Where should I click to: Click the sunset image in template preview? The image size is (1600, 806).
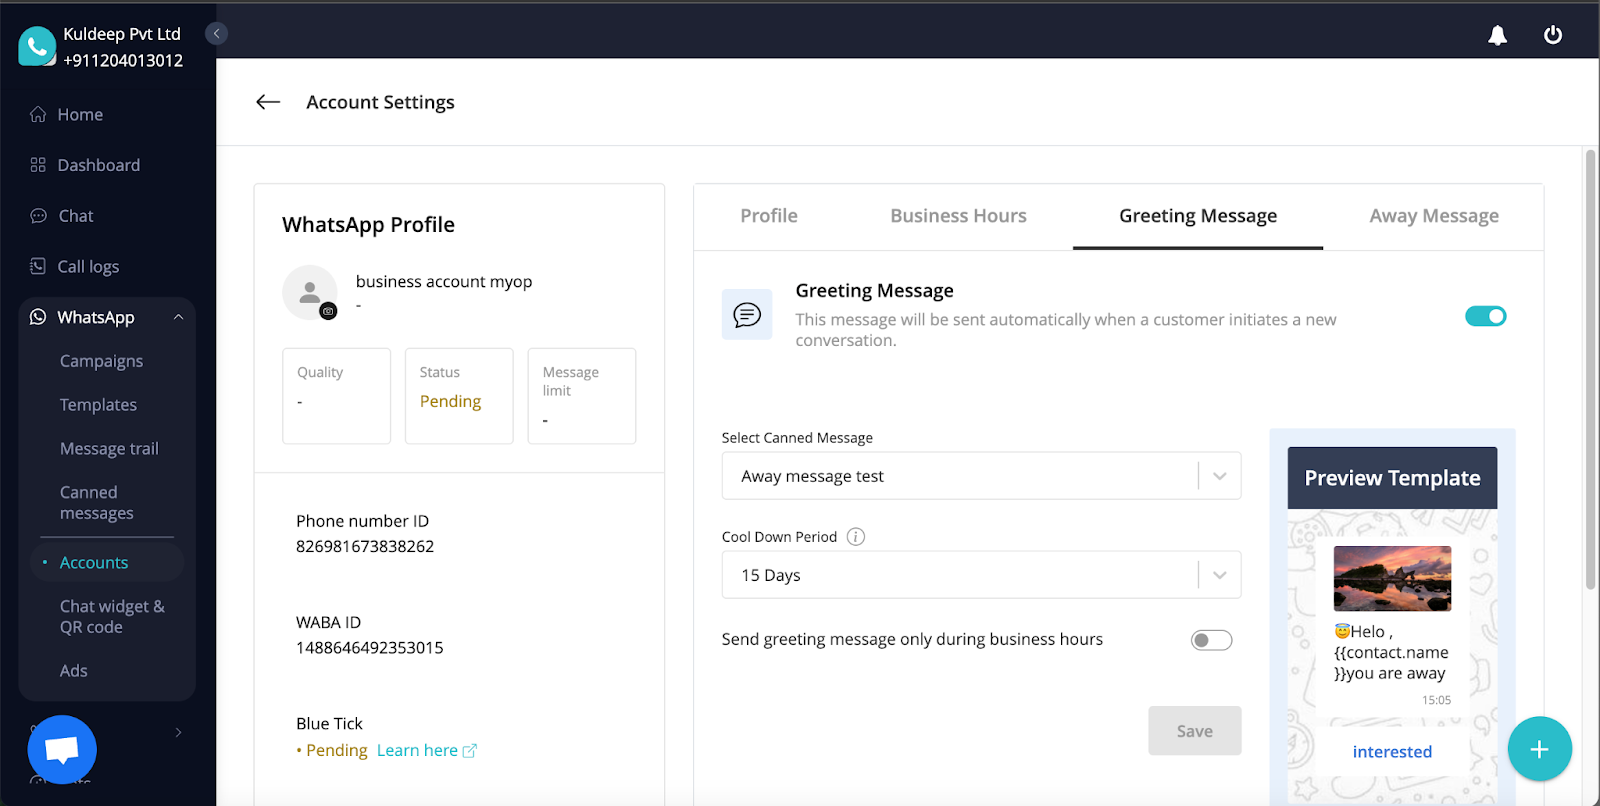[1392, 578]
